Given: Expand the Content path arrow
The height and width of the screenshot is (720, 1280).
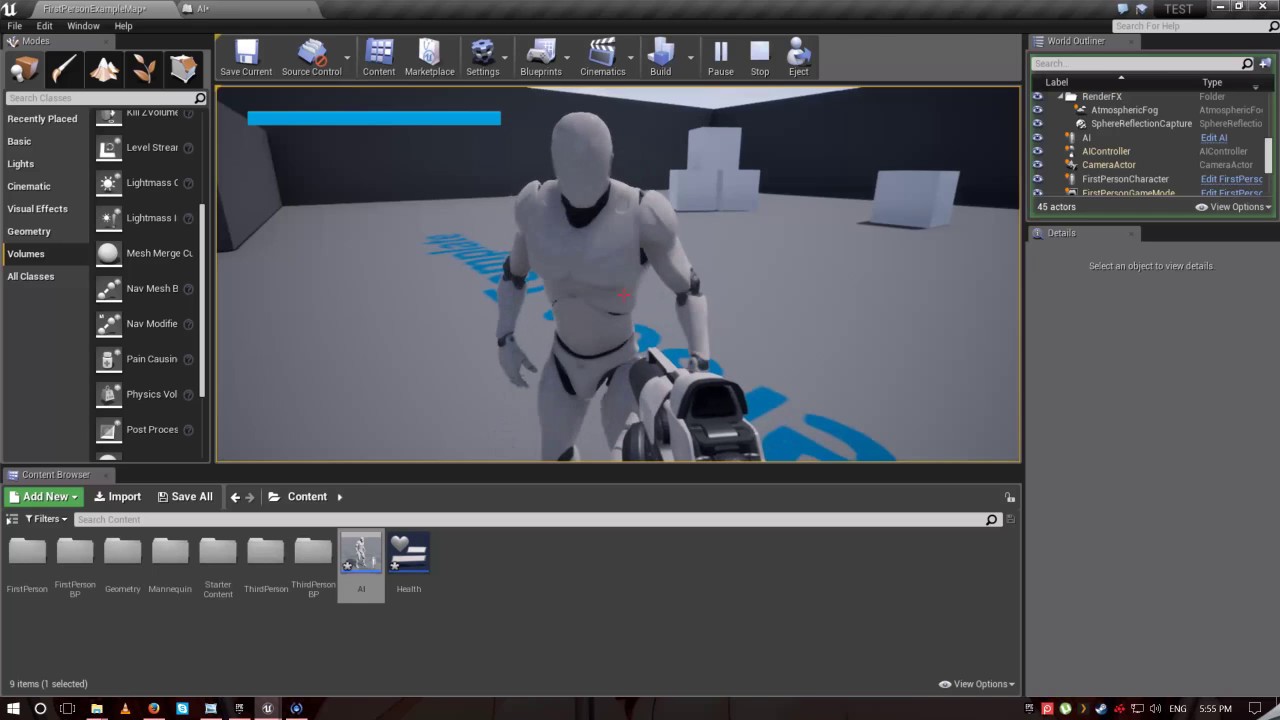Looking at the screenshot, I should 339,497.
